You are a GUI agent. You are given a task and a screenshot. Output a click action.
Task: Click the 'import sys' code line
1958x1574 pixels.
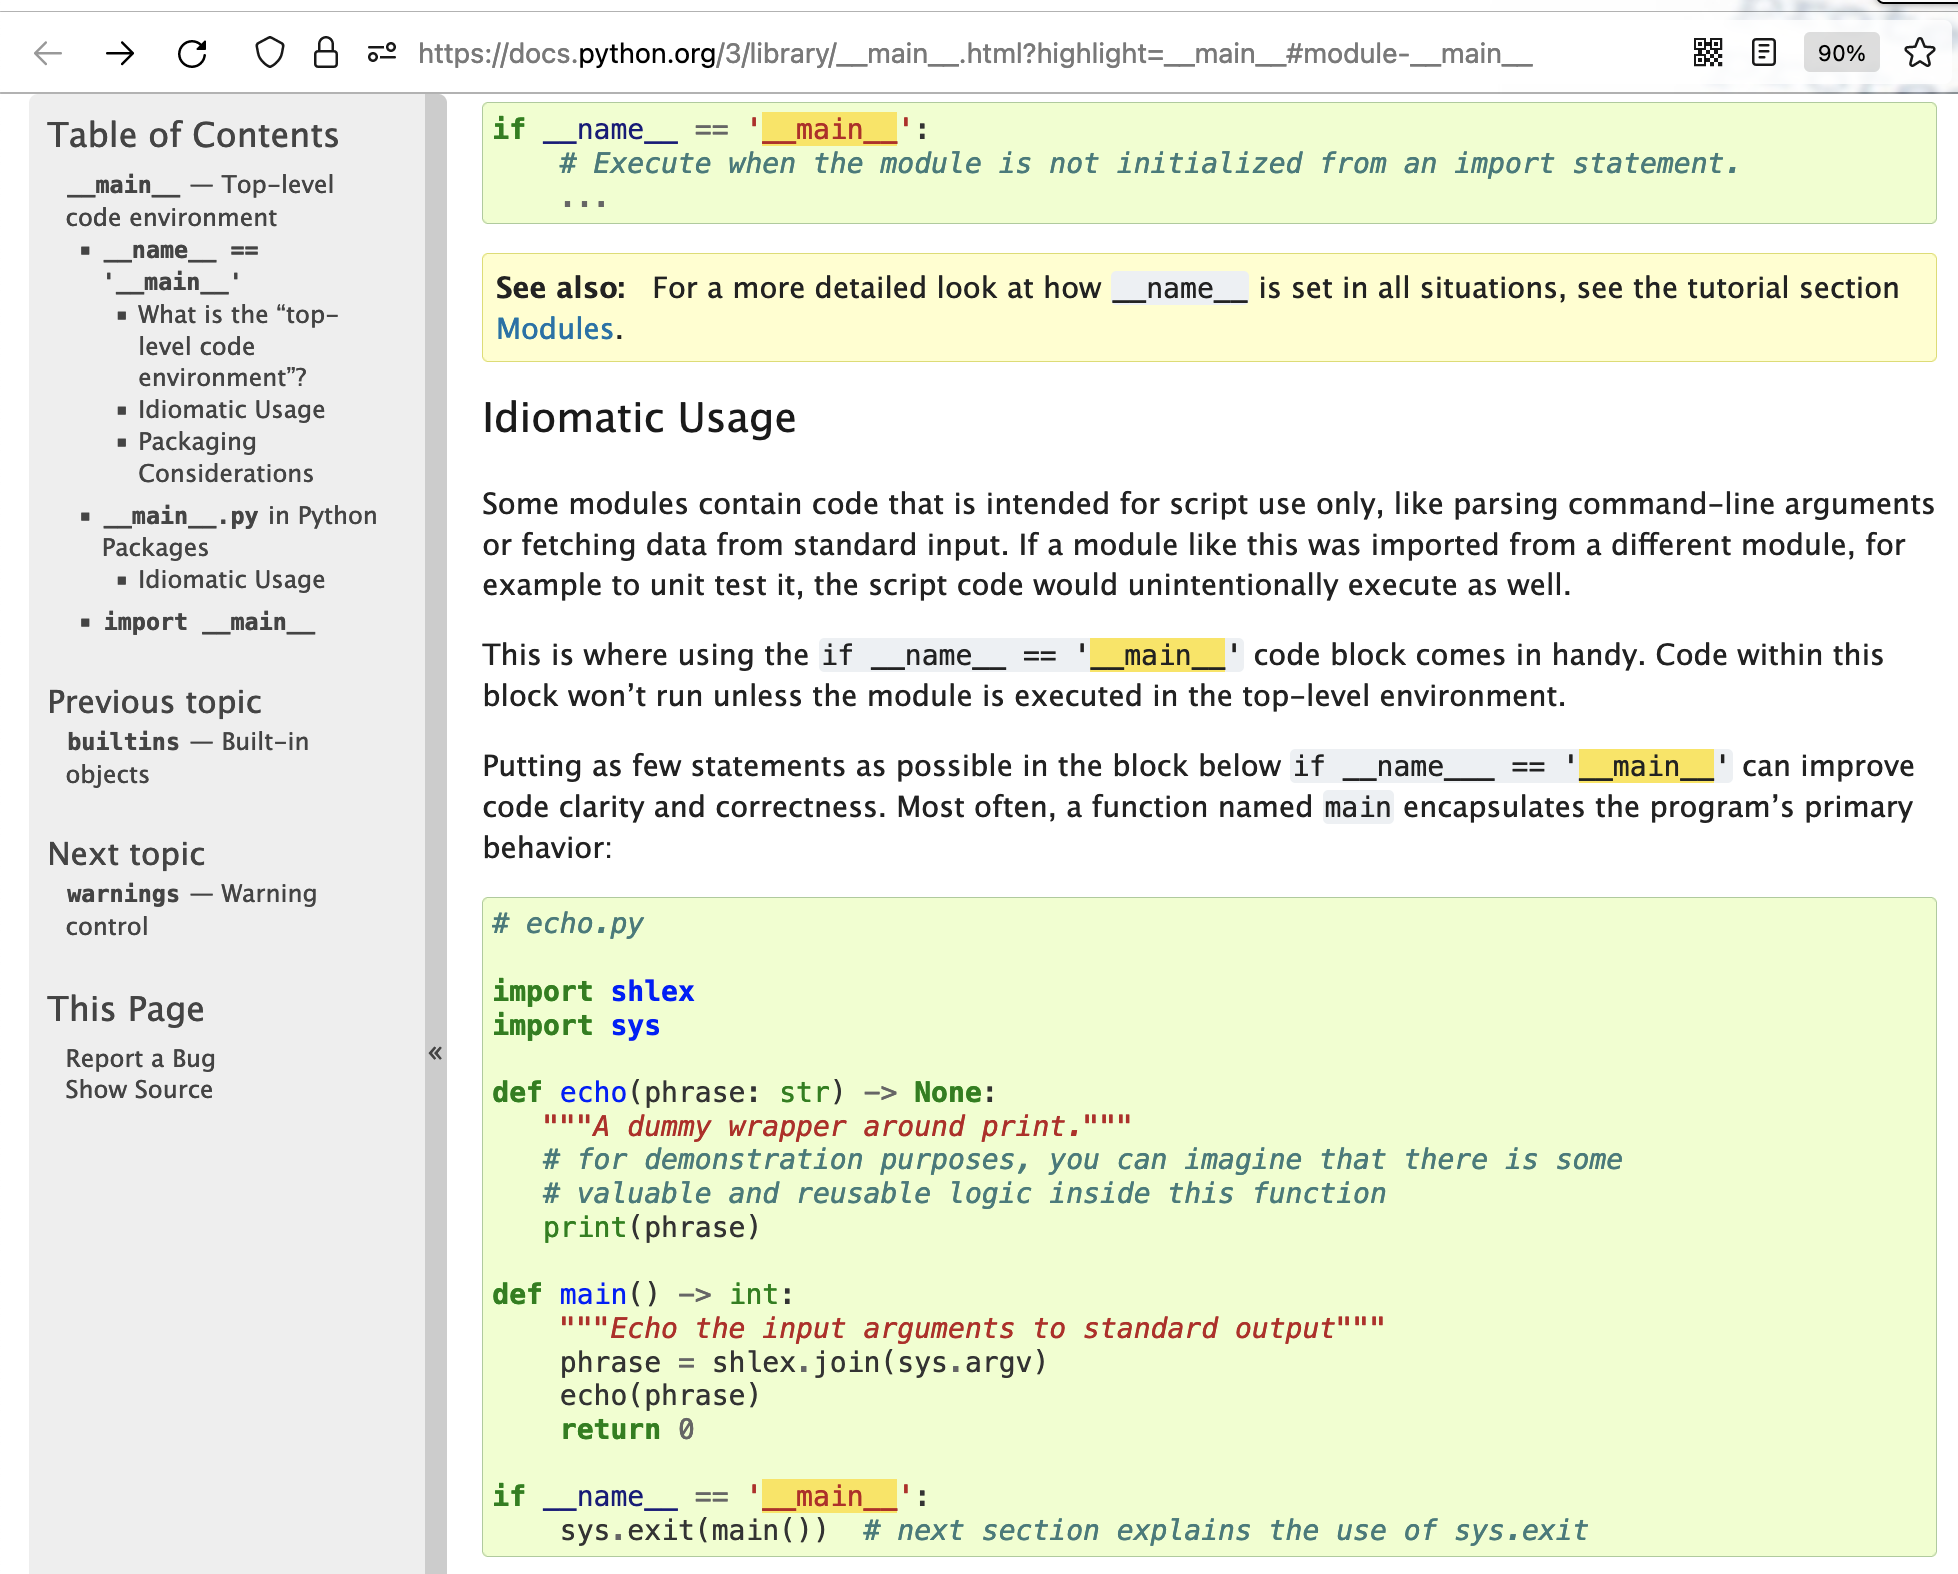tap(576, 1025)
